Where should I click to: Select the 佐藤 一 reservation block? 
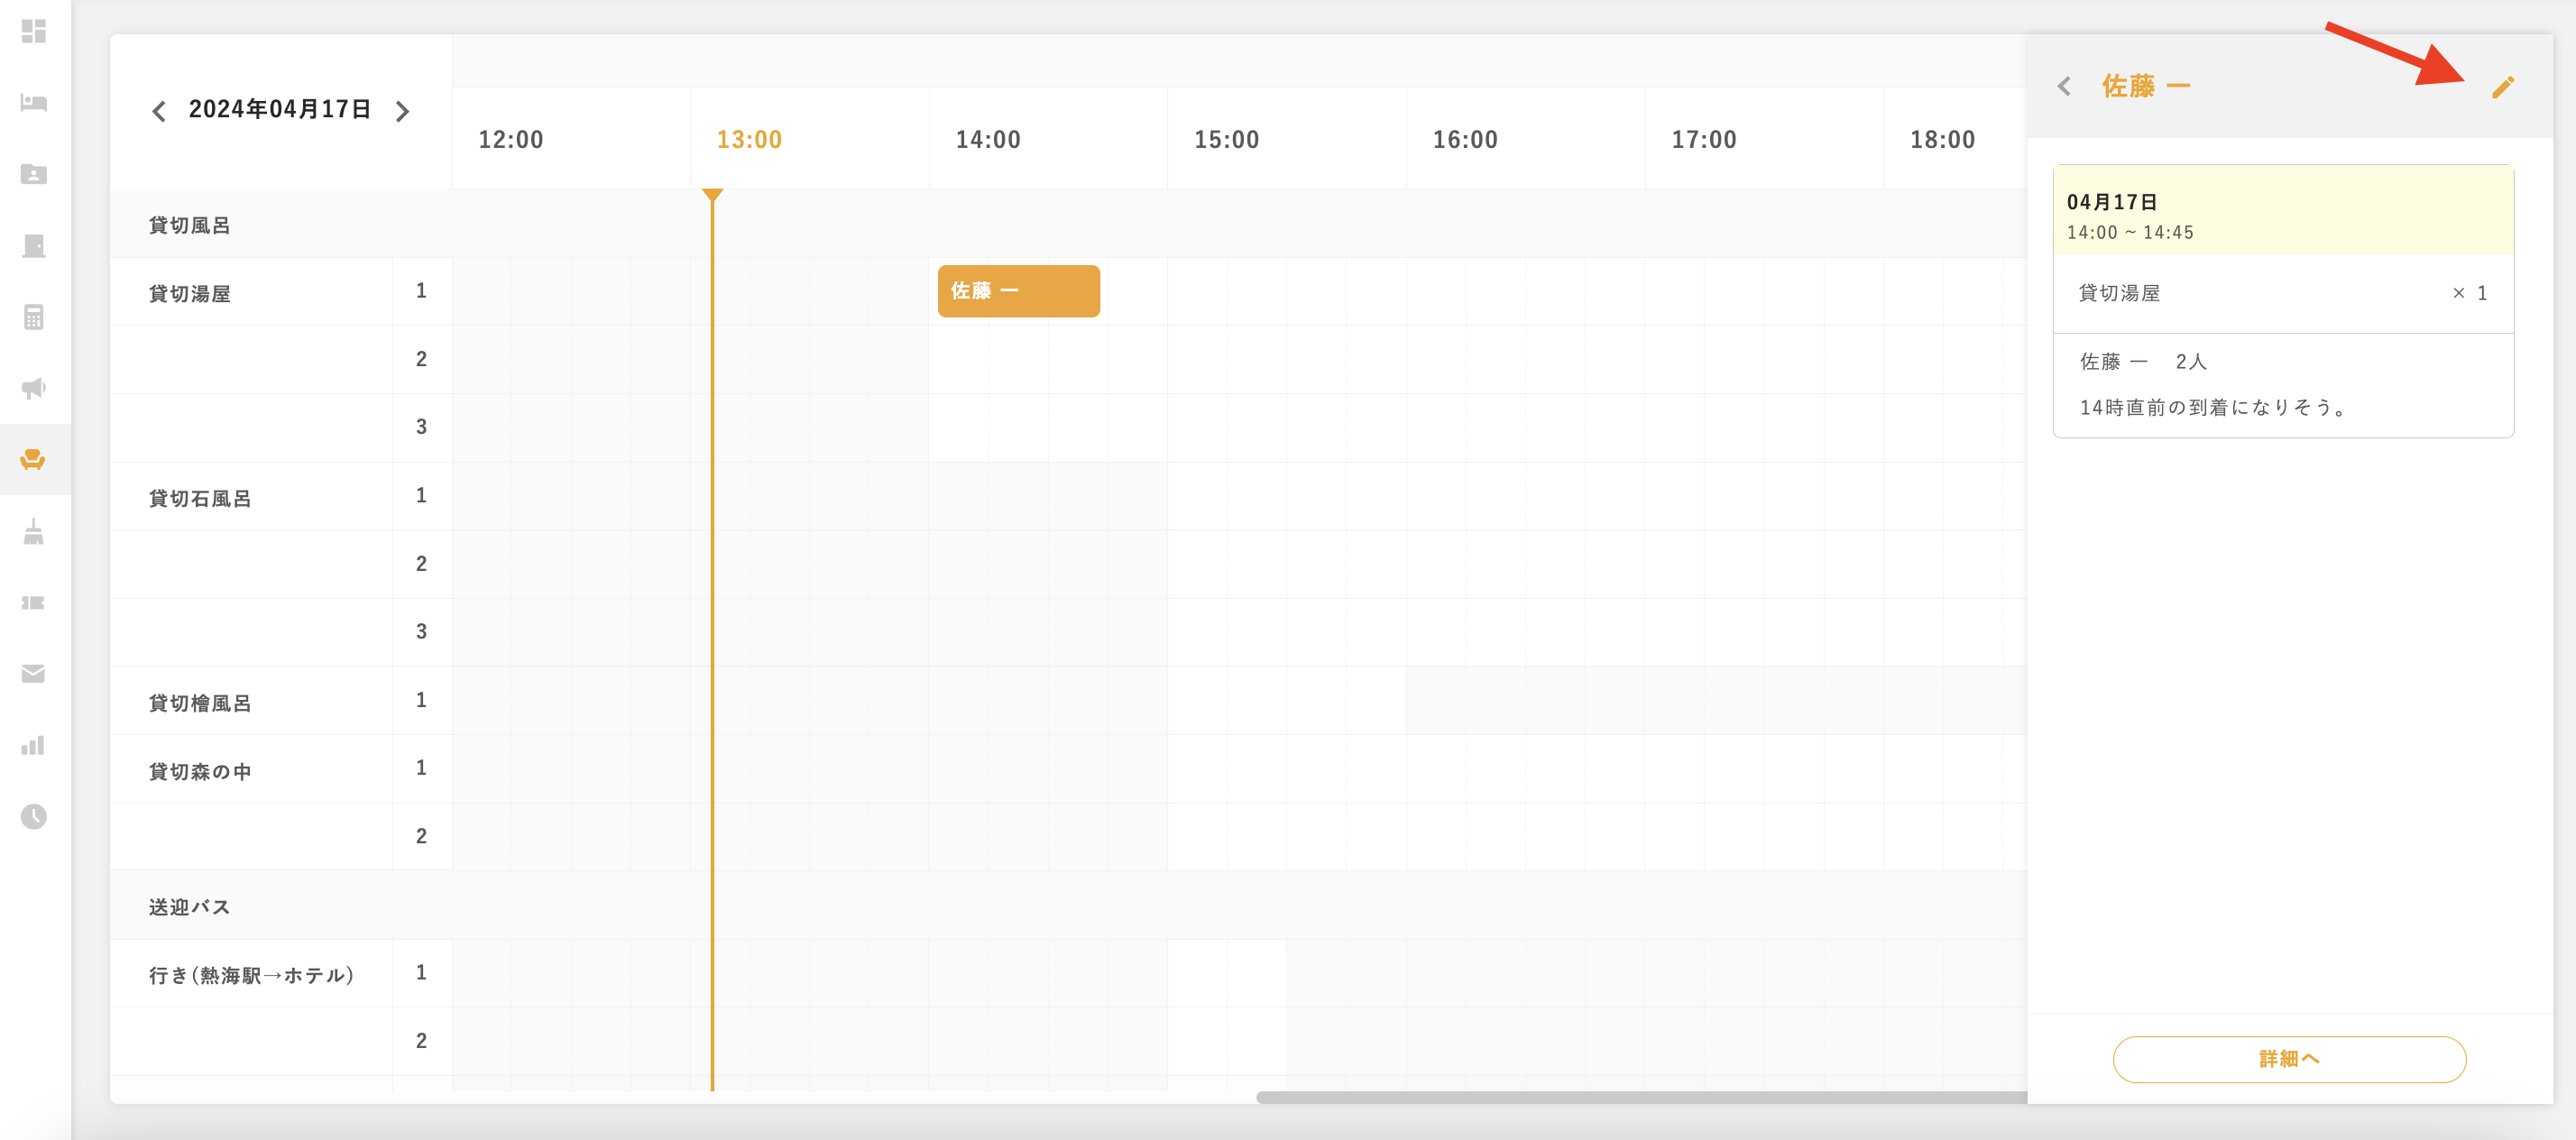pos(1018,291)
